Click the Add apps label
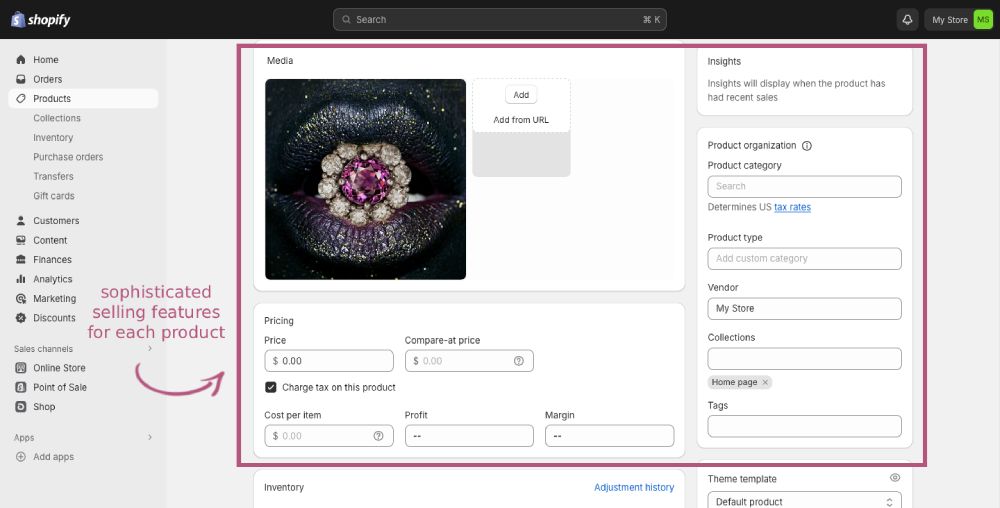 54,456
